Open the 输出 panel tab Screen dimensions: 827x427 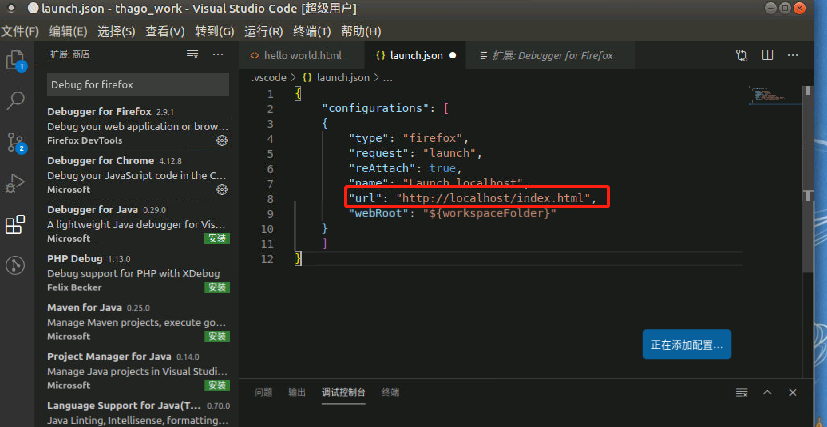click(297, 392)
